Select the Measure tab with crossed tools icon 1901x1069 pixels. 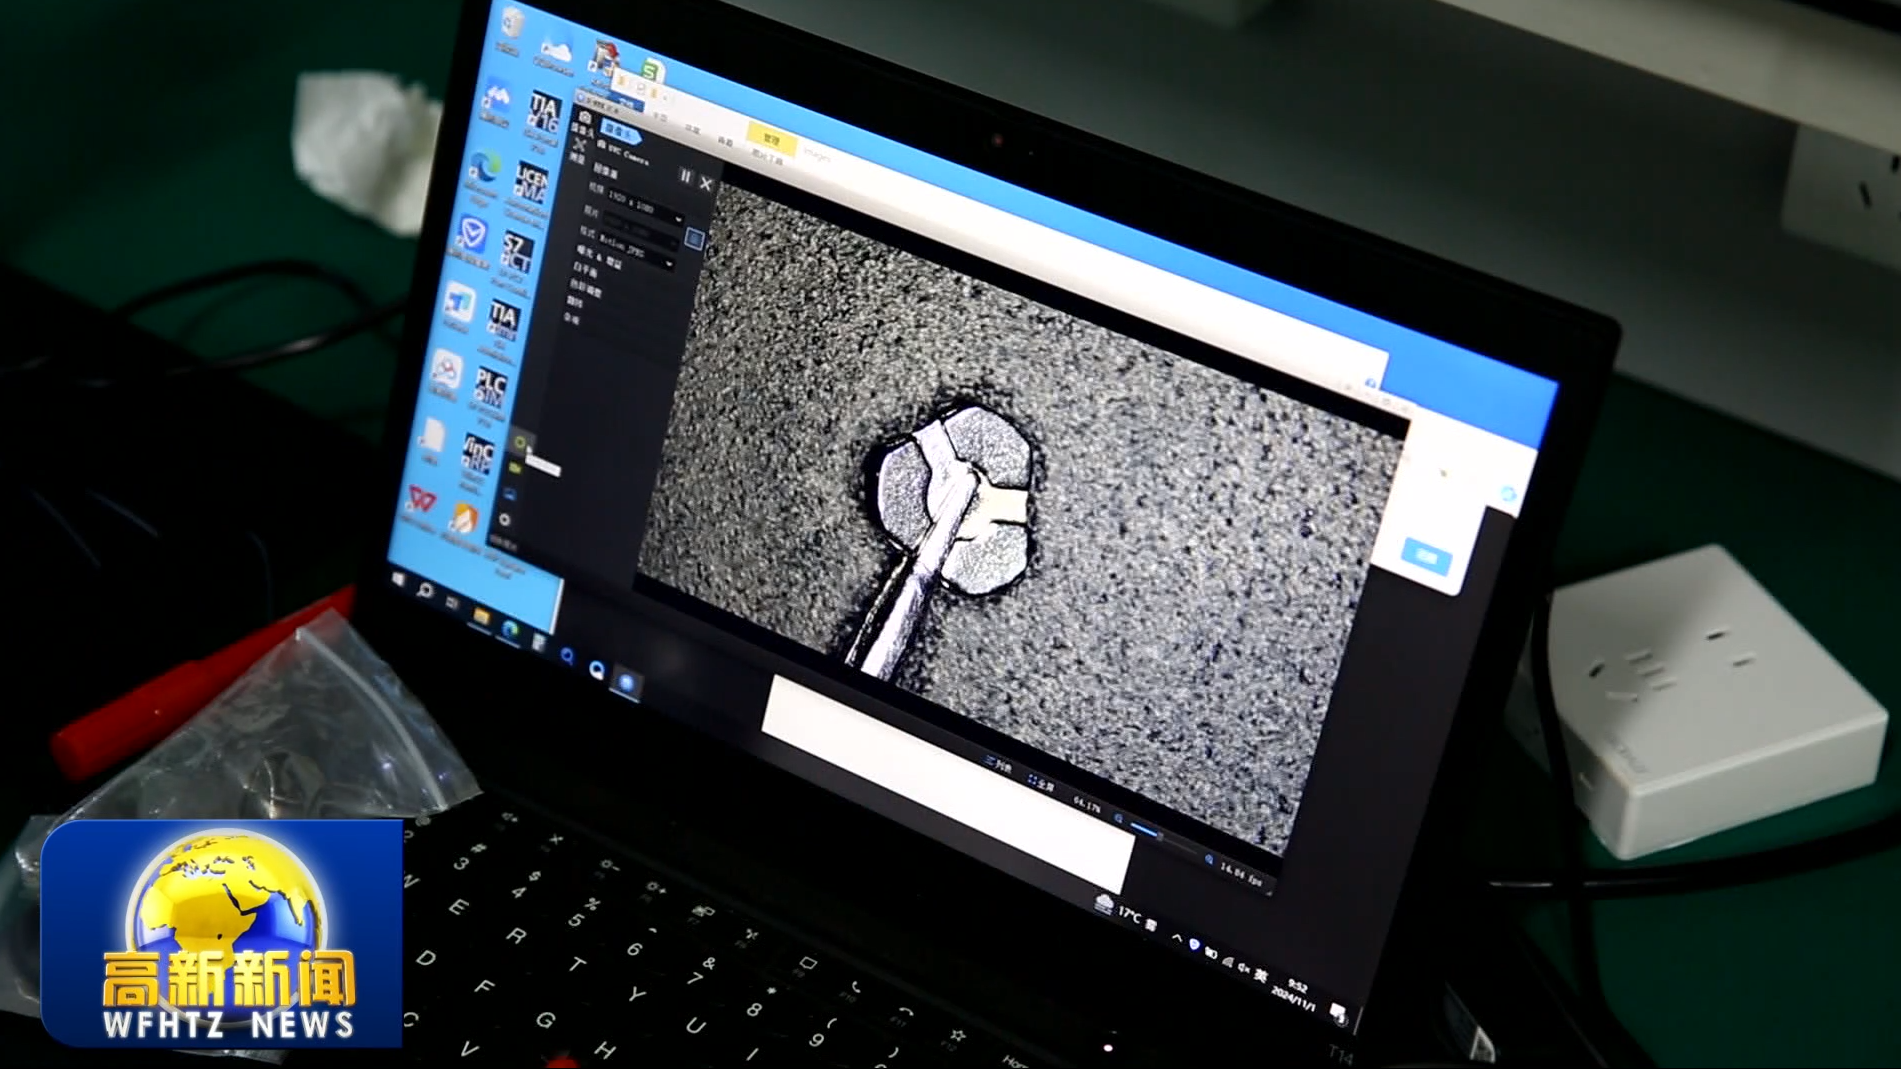click(578, 150)
